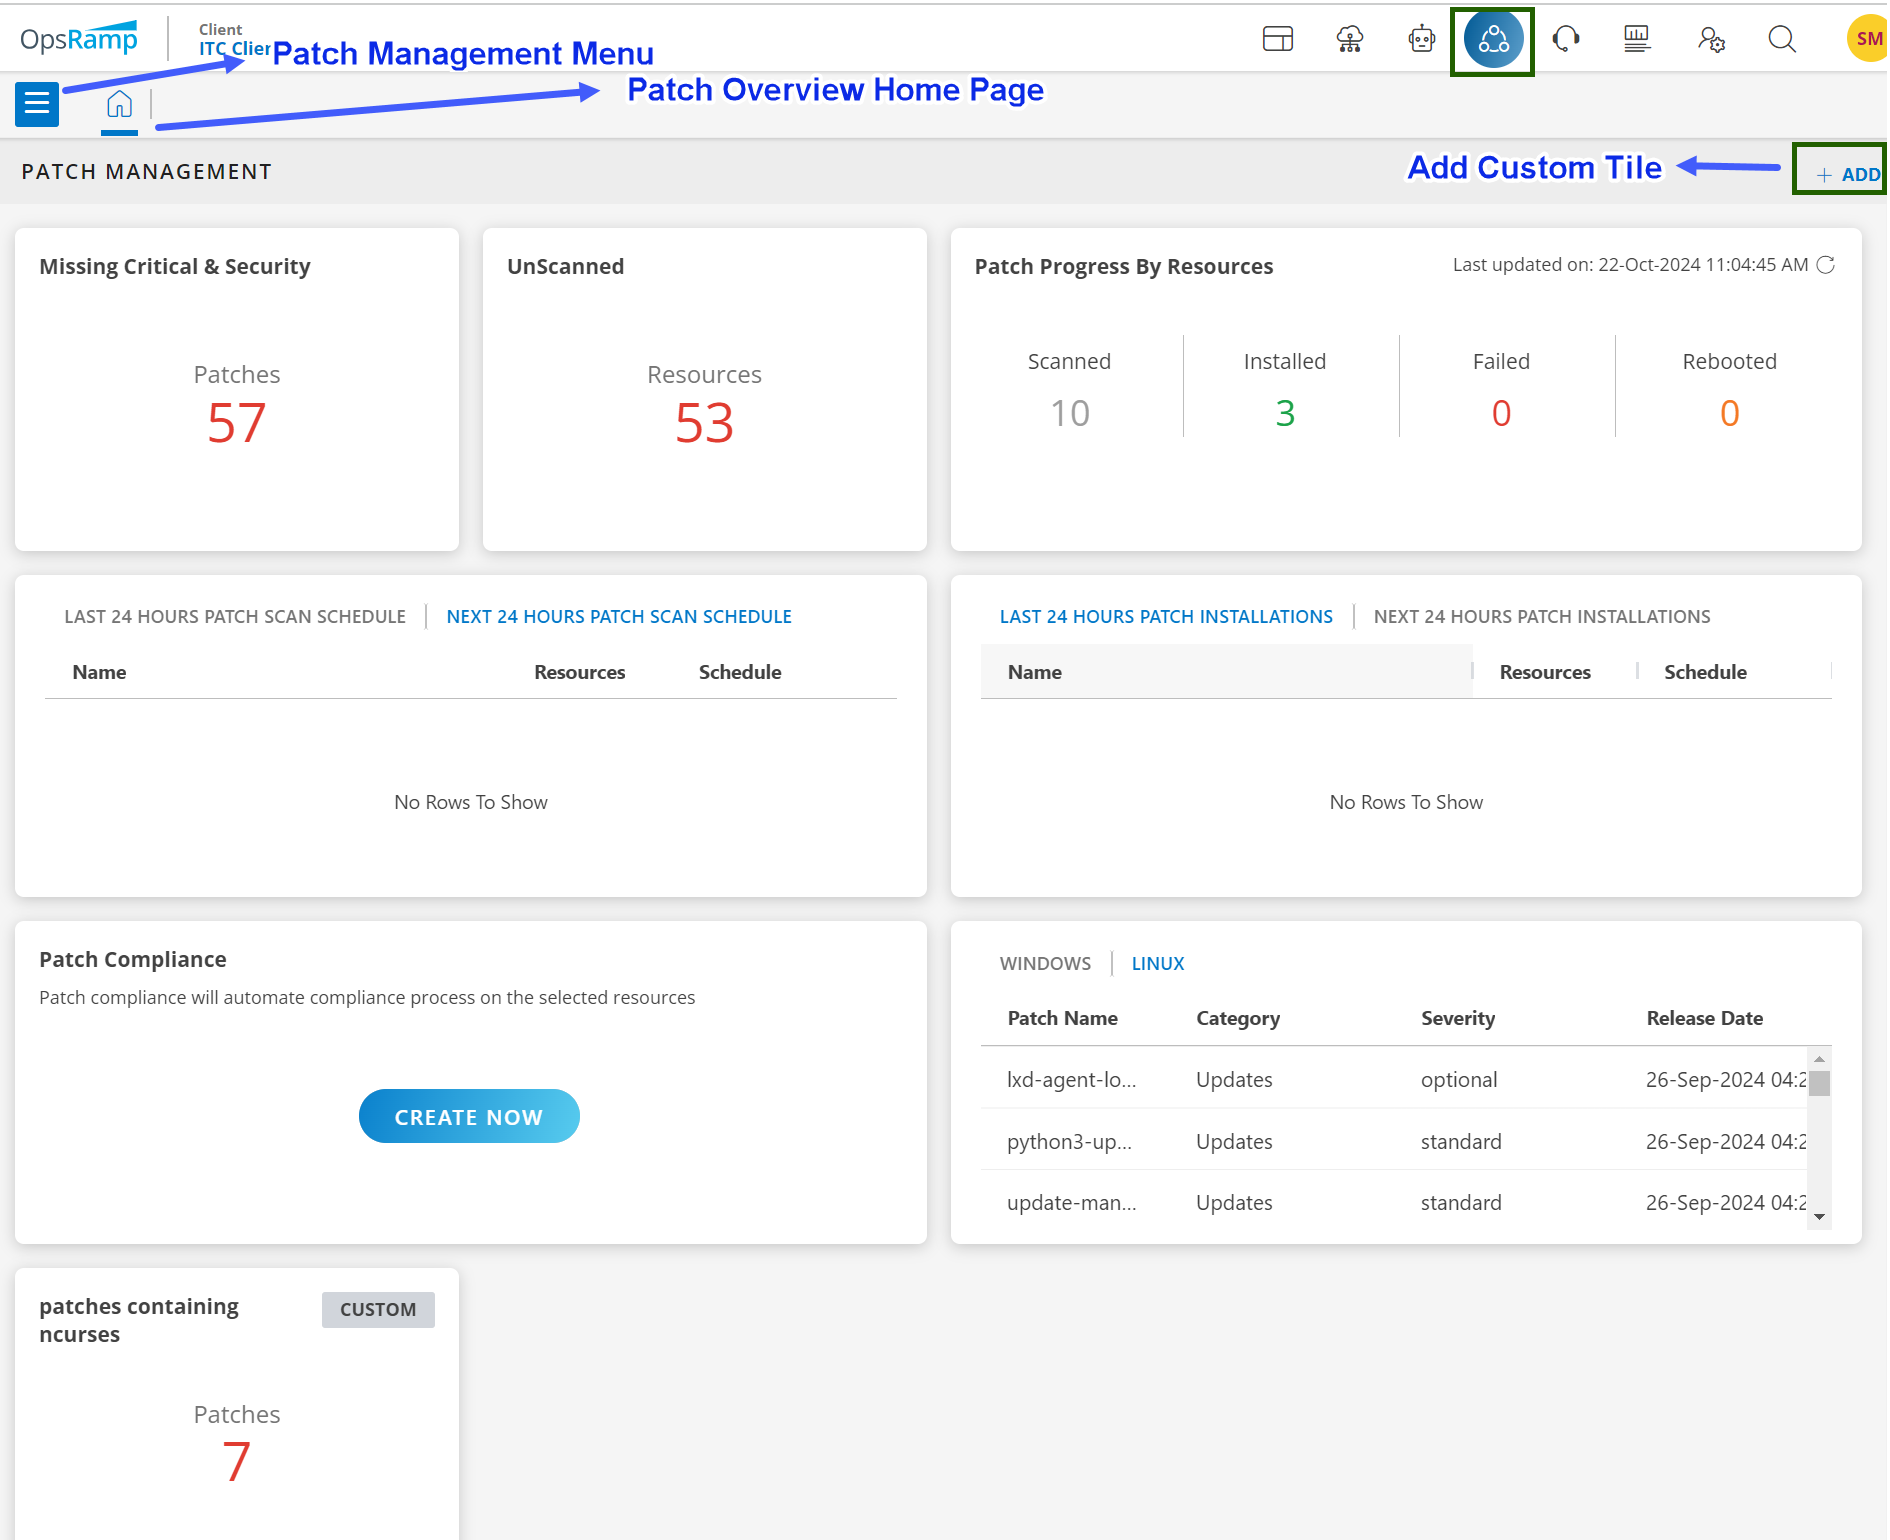Switch to the LINUX patches tab

pyautogui.click(x=1158, y=964)
